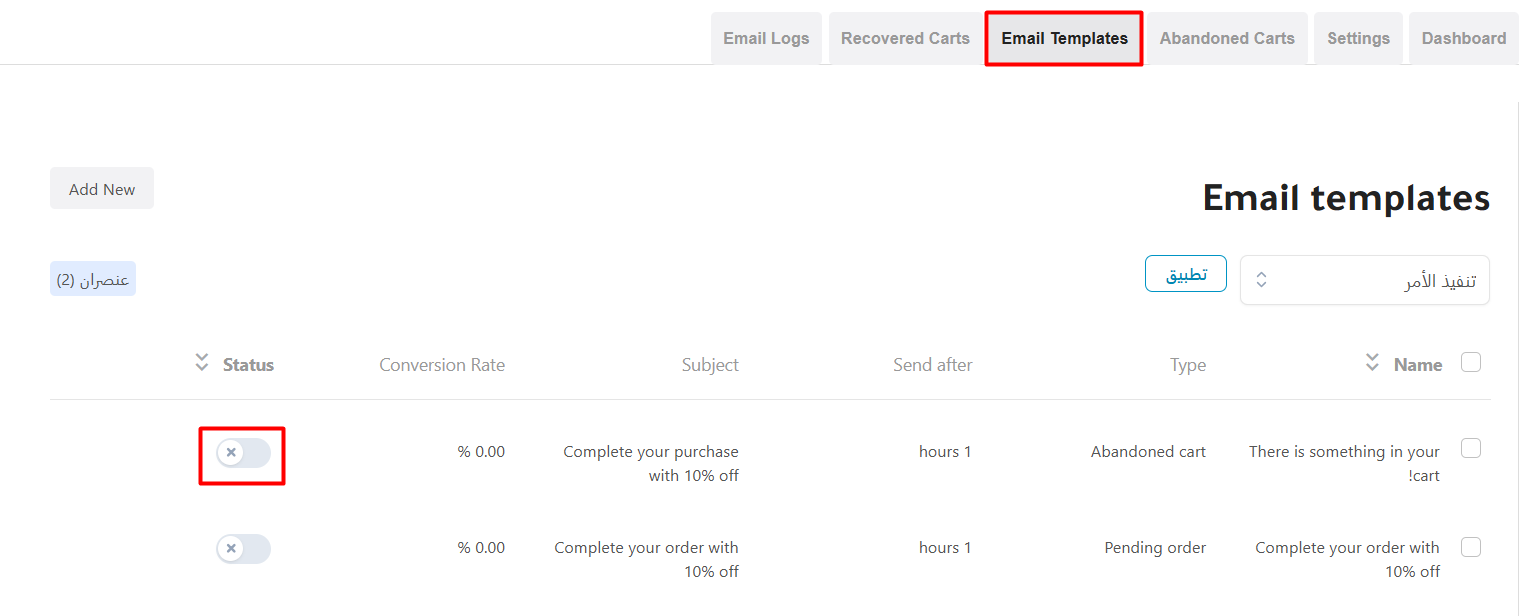The height and width of the screenshot is (616, 1524).
Task: Go to the Abandoned Carts tab
Action: [1227, 38]
